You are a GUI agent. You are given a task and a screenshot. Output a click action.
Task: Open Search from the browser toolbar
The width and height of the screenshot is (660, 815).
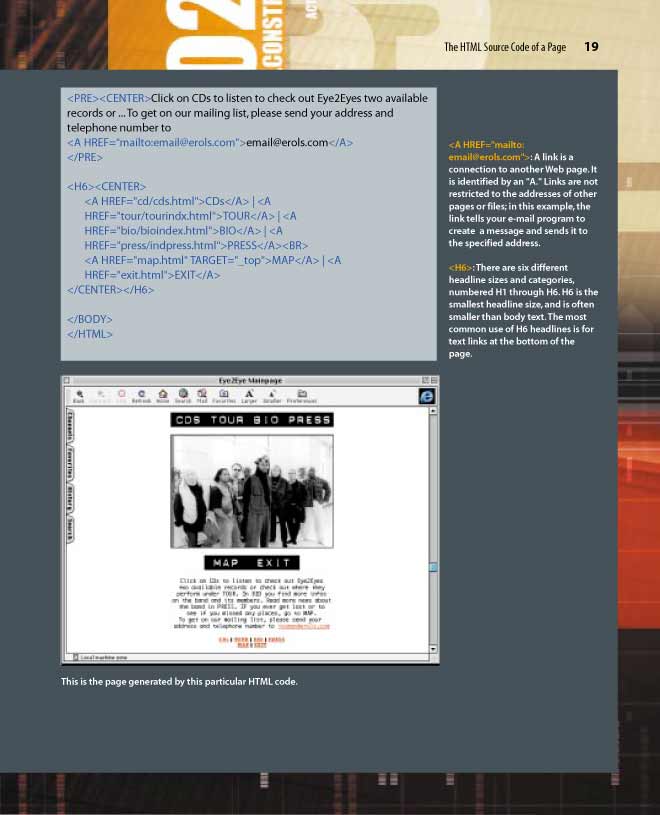pyautogui.click(x=183, y=395)
